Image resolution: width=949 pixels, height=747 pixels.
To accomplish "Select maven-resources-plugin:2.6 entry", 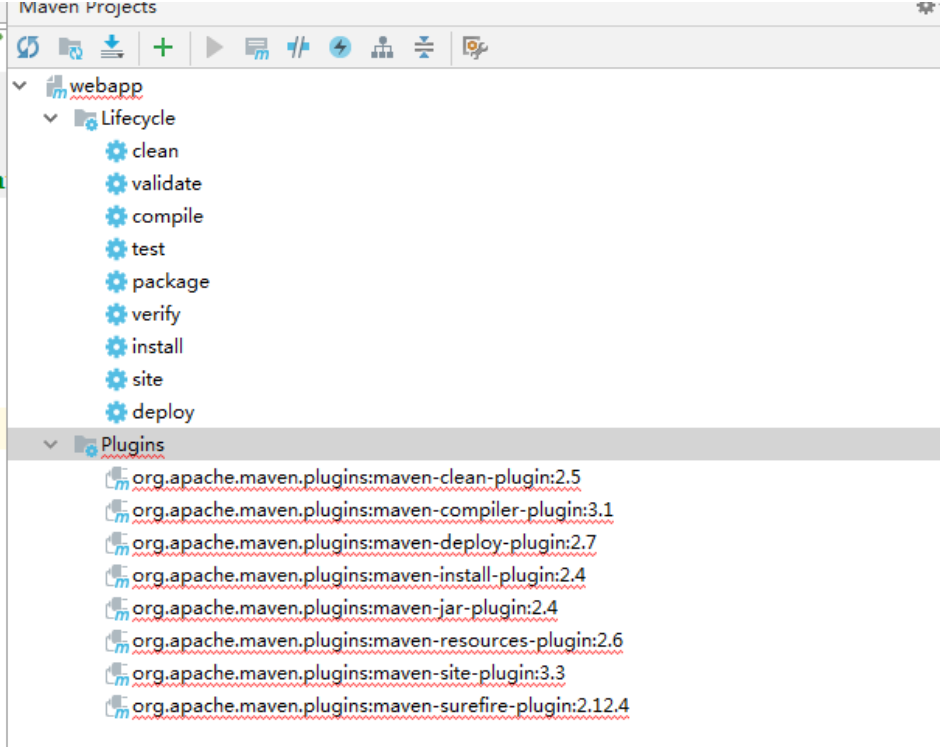I will pos(378,641).
